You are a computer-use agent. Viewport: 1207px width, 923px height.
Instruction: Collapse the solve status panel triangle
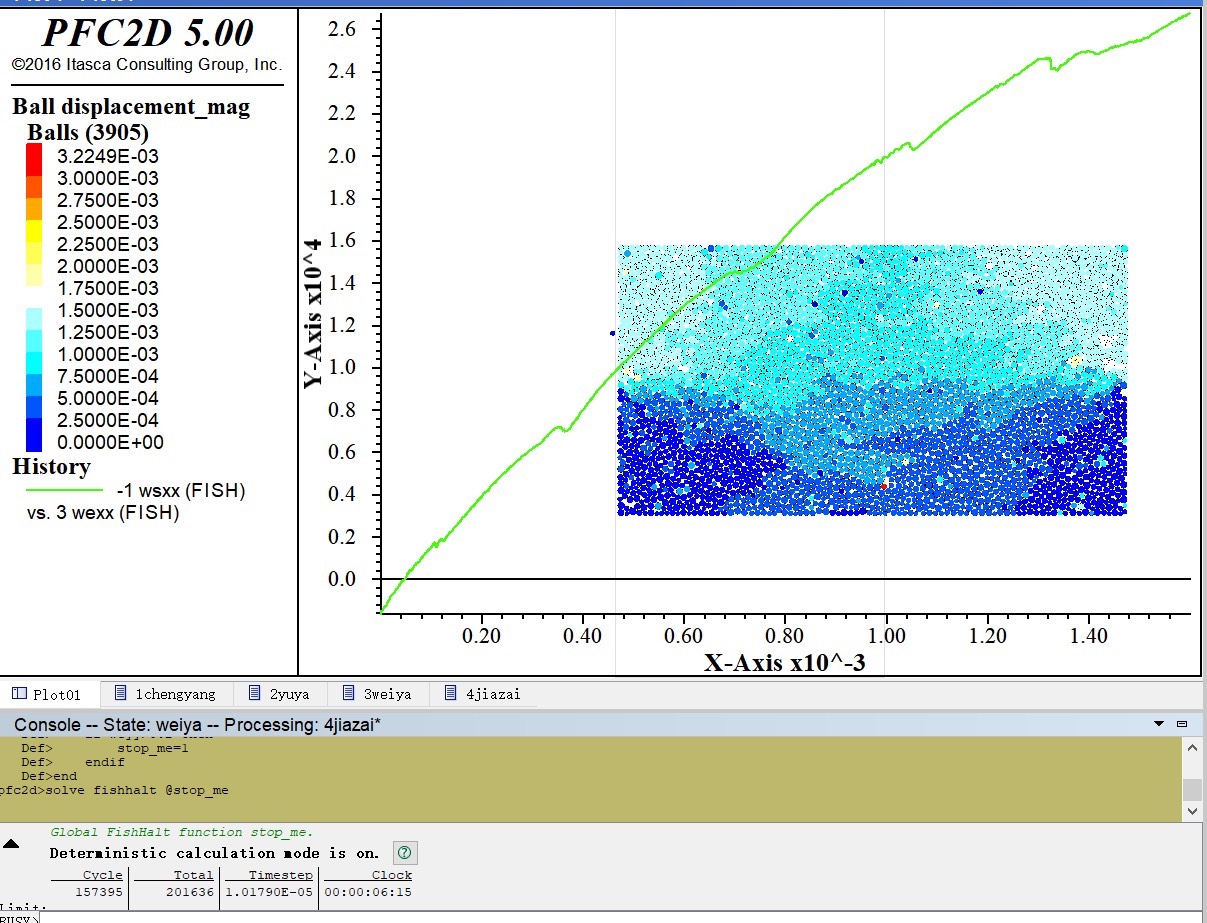click(11, 844)
